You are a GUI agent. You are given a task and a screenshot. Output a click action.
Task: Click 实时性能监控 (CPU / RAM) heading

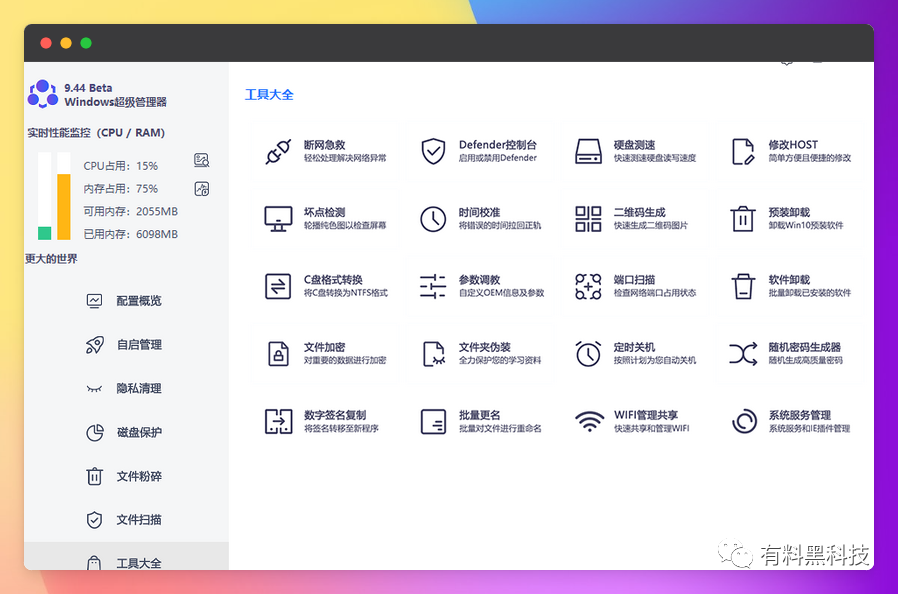point(96,133)
